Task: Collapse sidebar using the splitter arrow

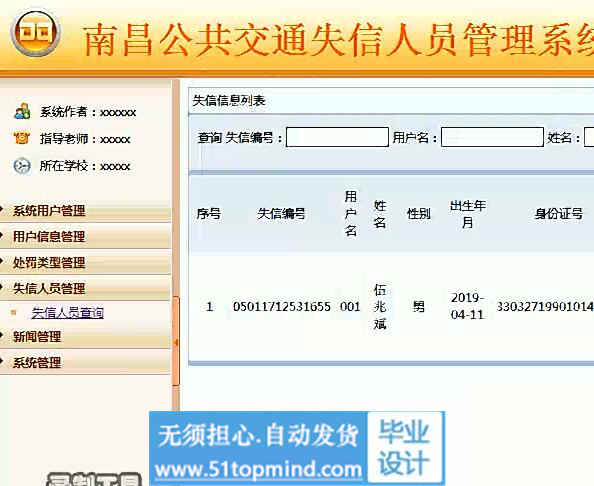Action: coord(176,342)
